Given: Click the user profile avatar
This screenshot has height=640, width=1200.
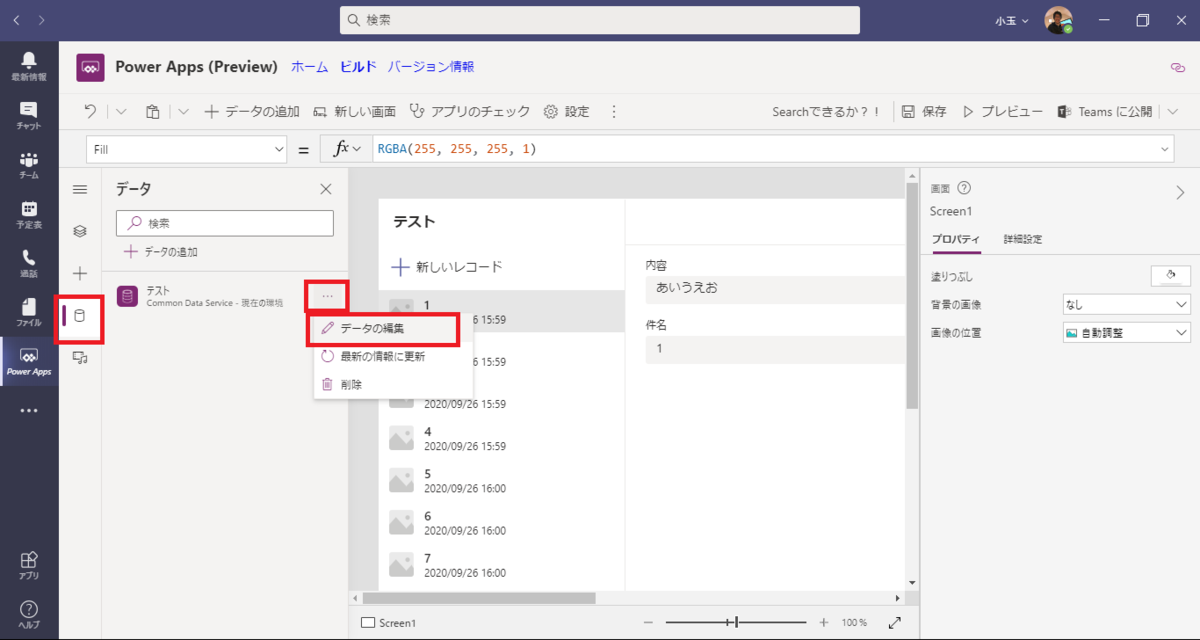Looking at the screenshot, I should [x=1058, y=20].
